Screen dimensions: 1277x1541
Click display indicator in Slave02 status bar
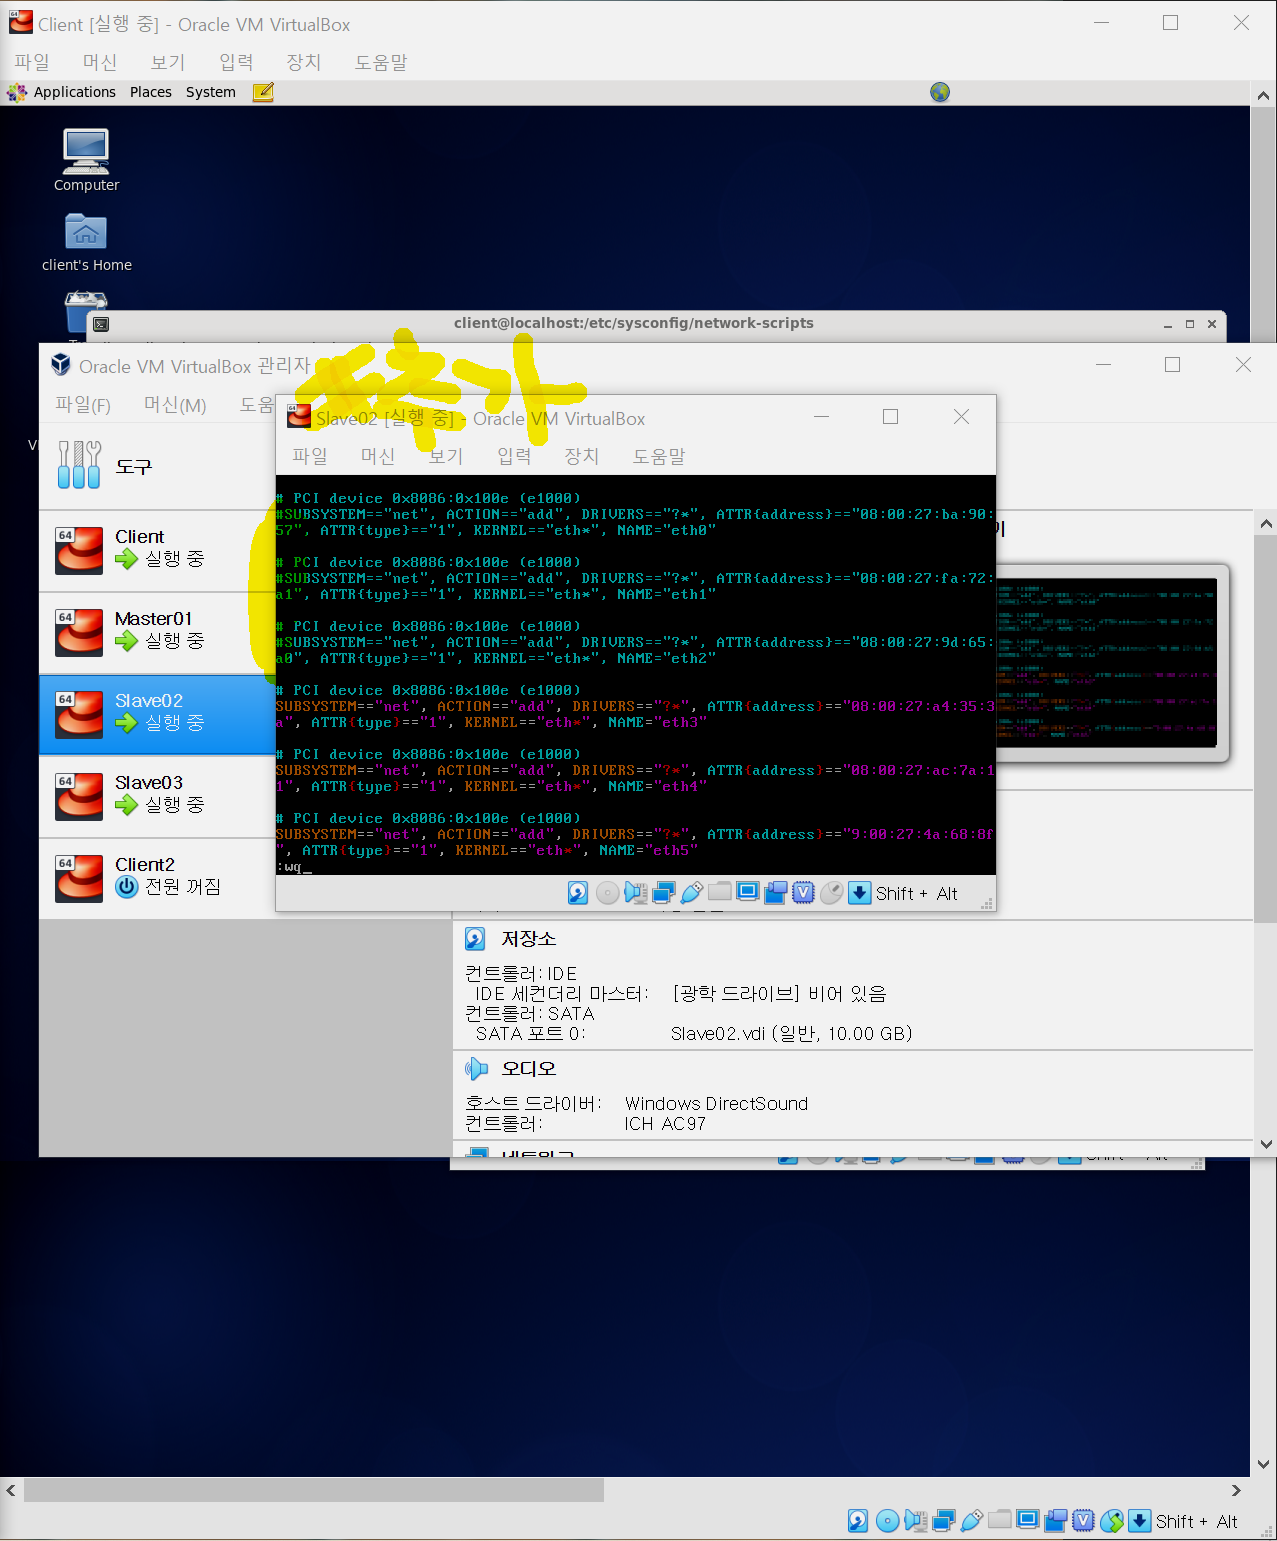click(x=747, y=893)
